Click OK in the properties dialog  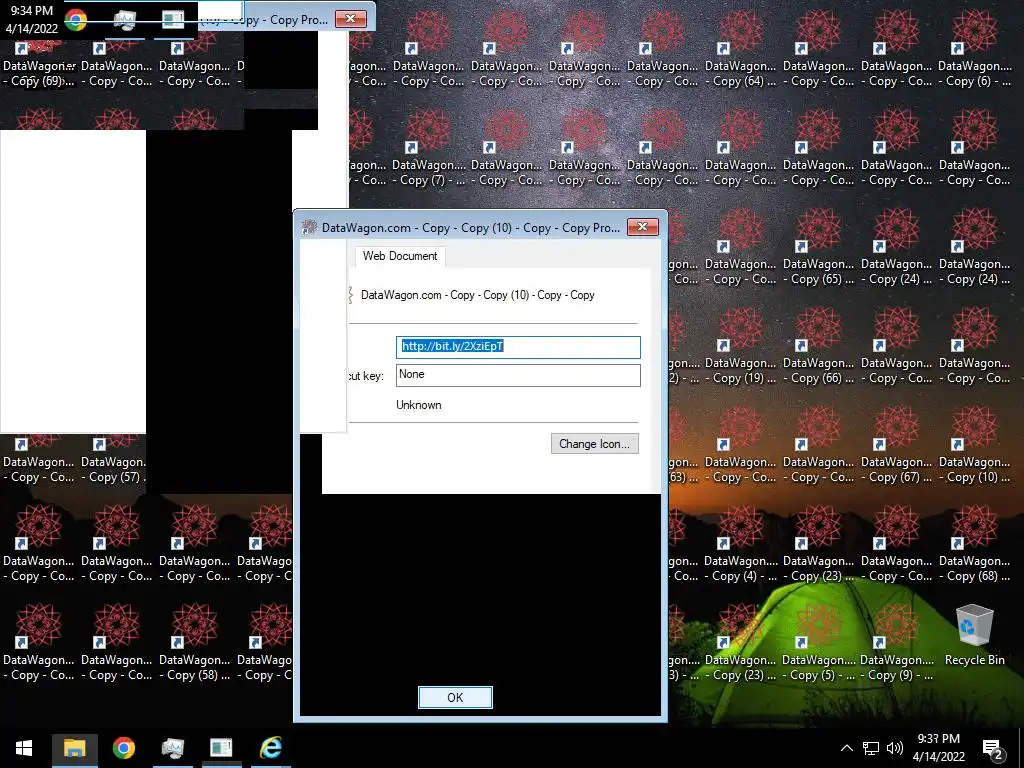(x=455, y=697)
